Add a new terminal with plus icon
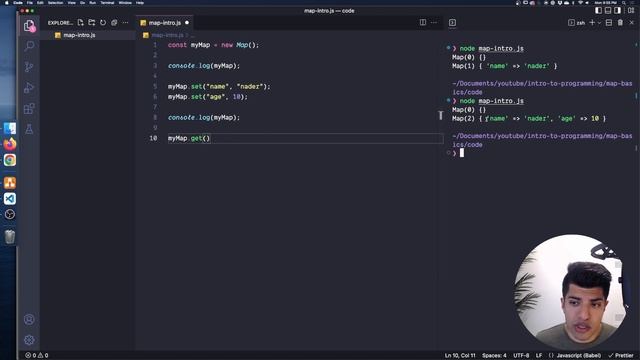 pos(592,22)
